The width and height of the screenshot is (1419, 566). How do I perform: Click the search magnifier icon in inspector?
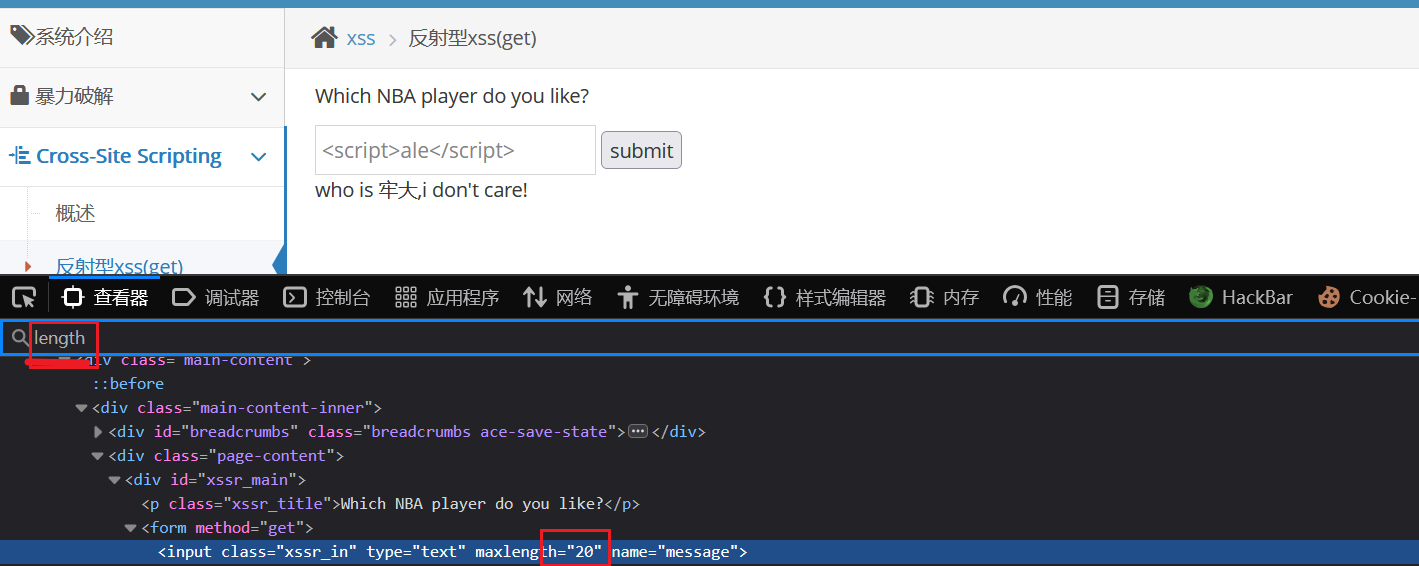click(19, 338)
